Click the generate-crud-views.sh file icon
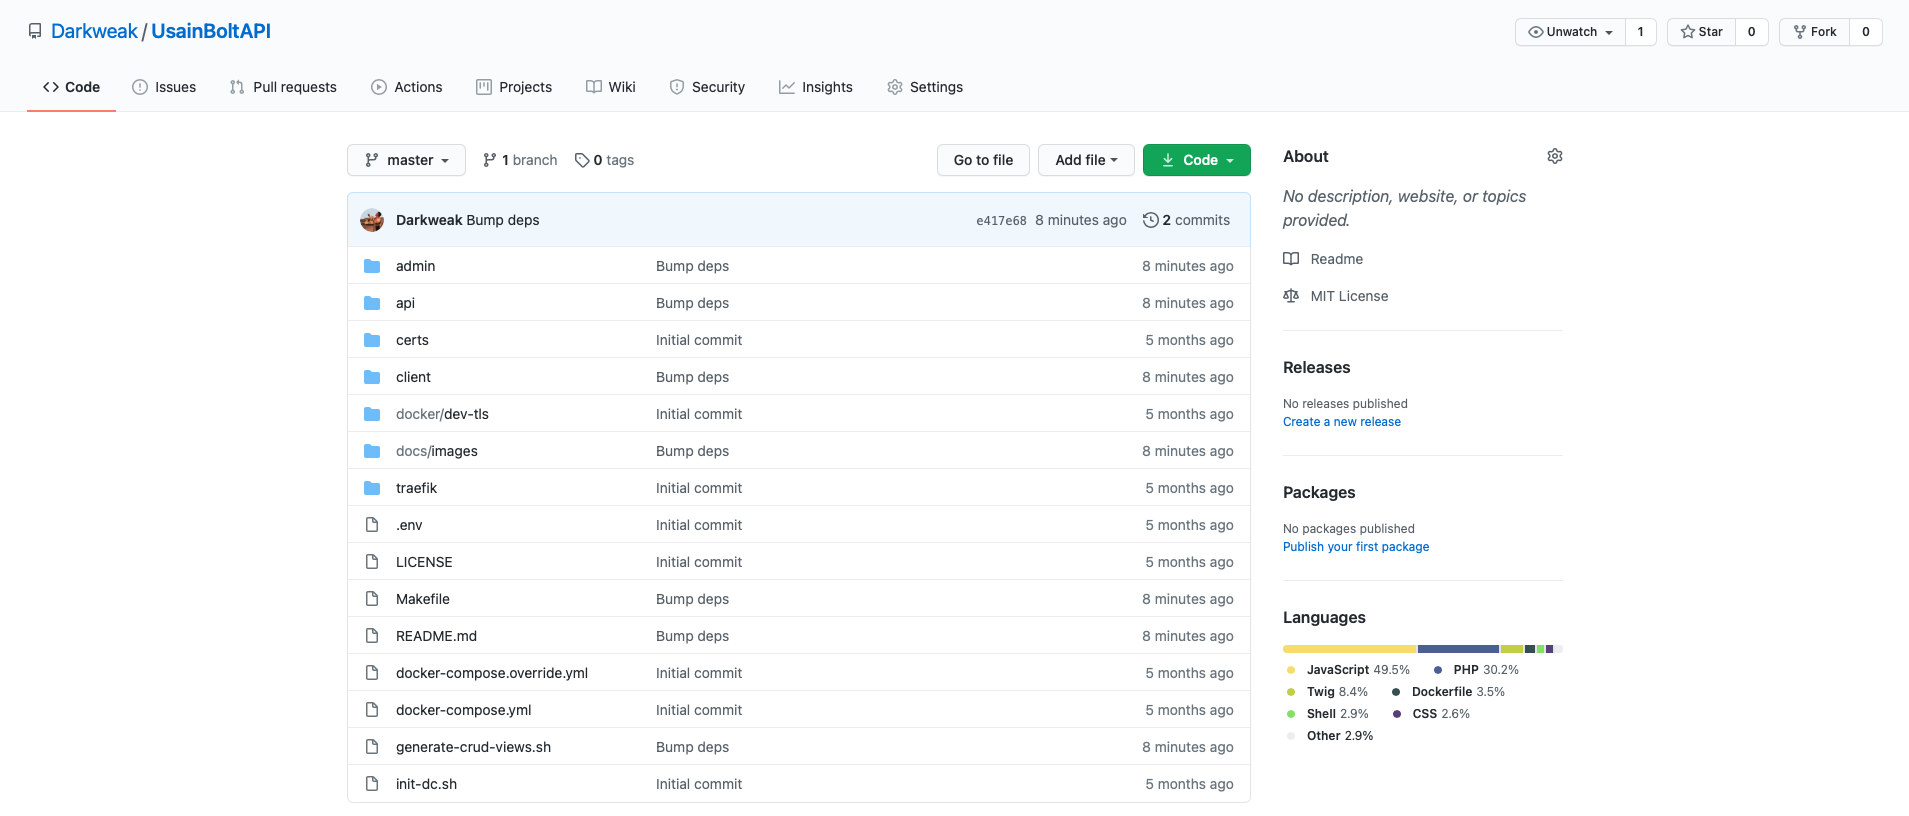 372,747
